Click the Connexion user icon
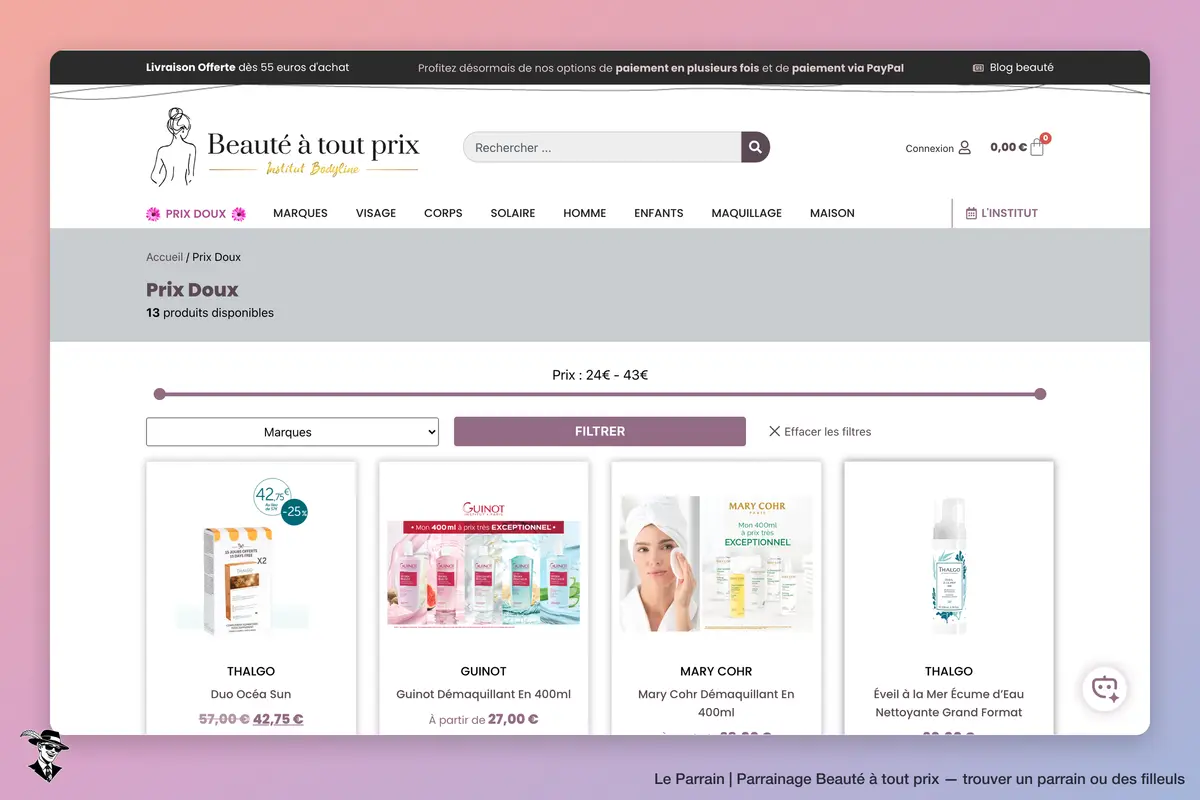This screenshot has width=1200, height=800. click(x=964, y=148)
